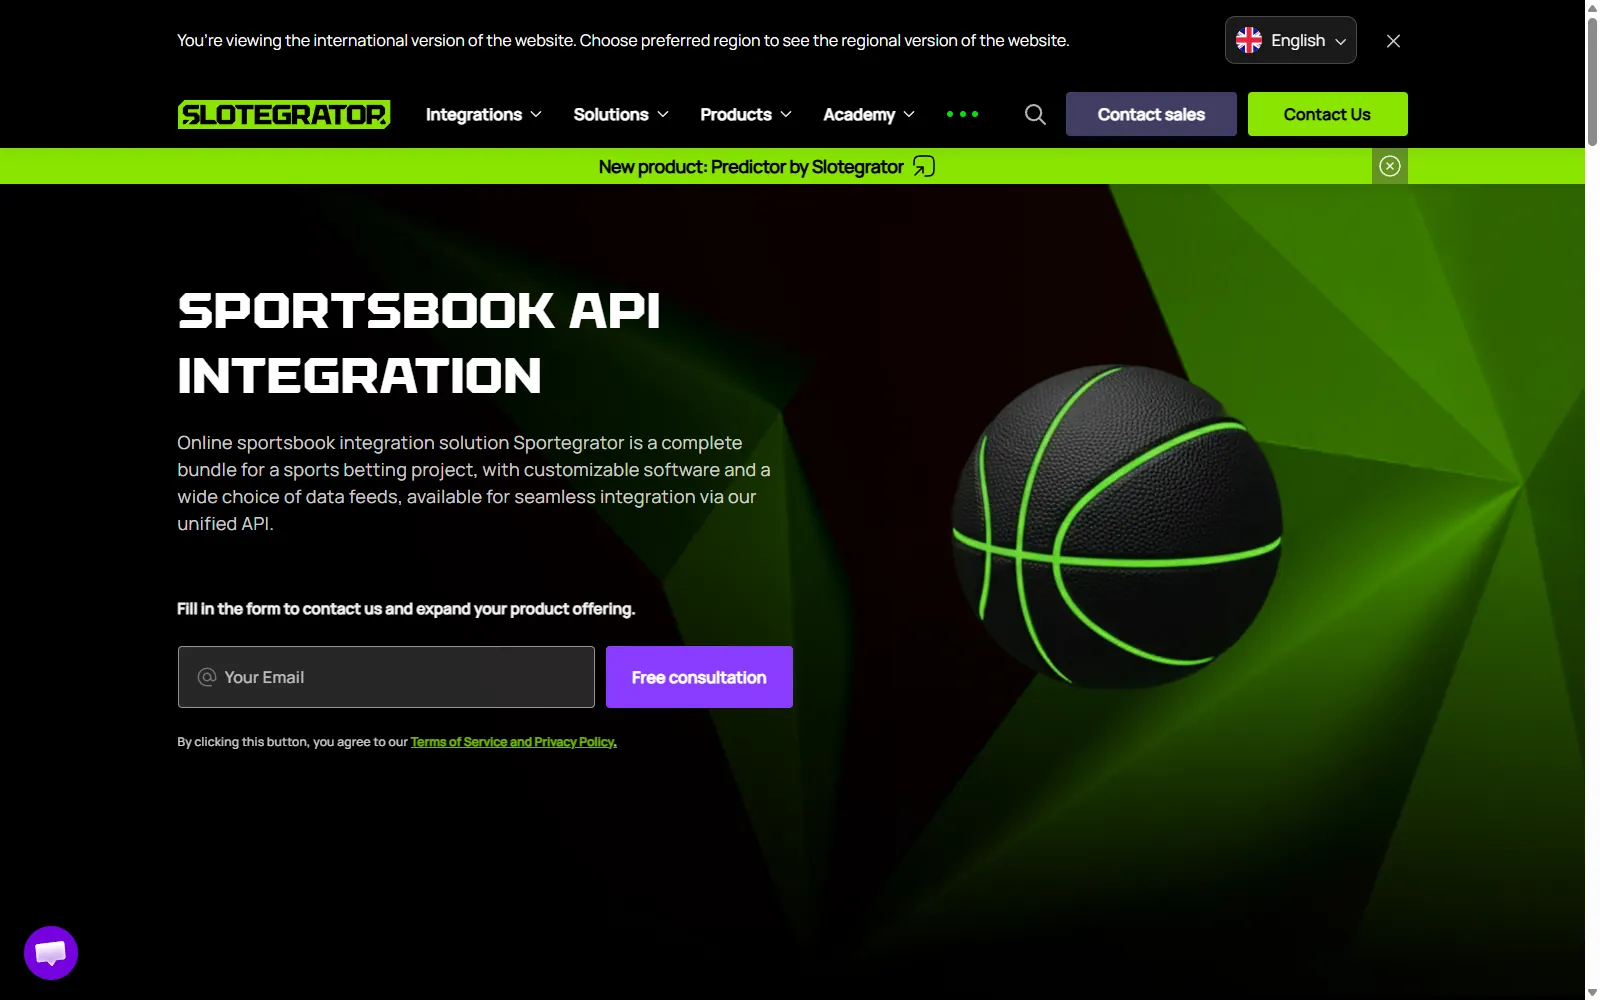Dismiss the green Predictor banner
1600x1000 pixels.
pyautogui.click(x=1390, y=166)
